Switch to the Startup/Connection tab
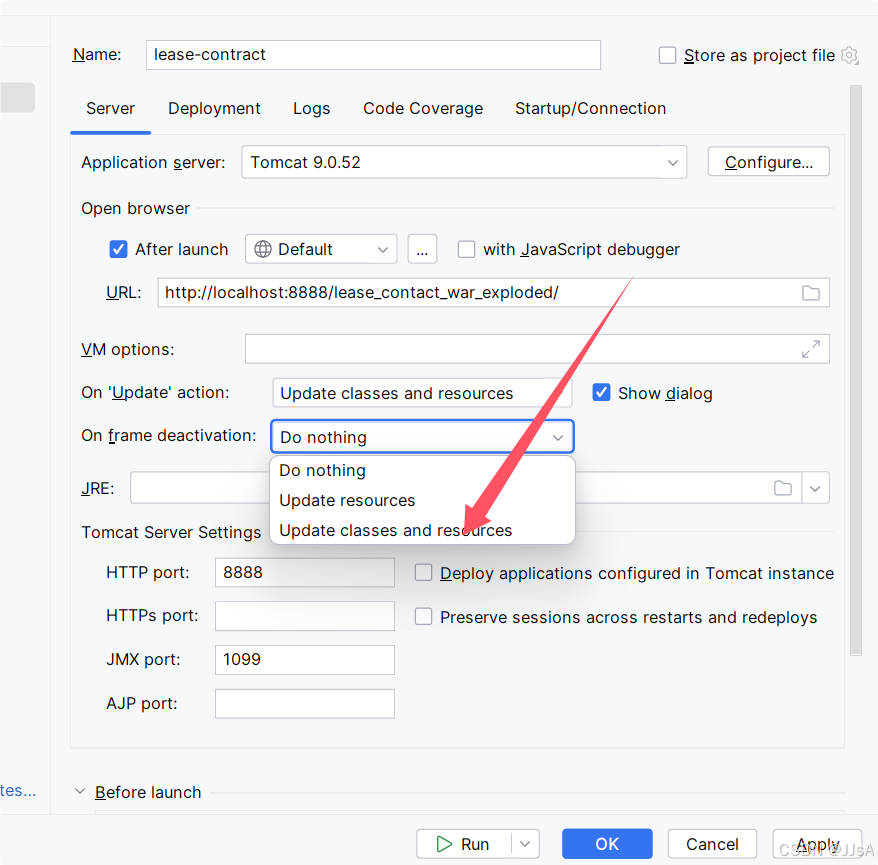 pyautogui.click(x=590, y=109)
